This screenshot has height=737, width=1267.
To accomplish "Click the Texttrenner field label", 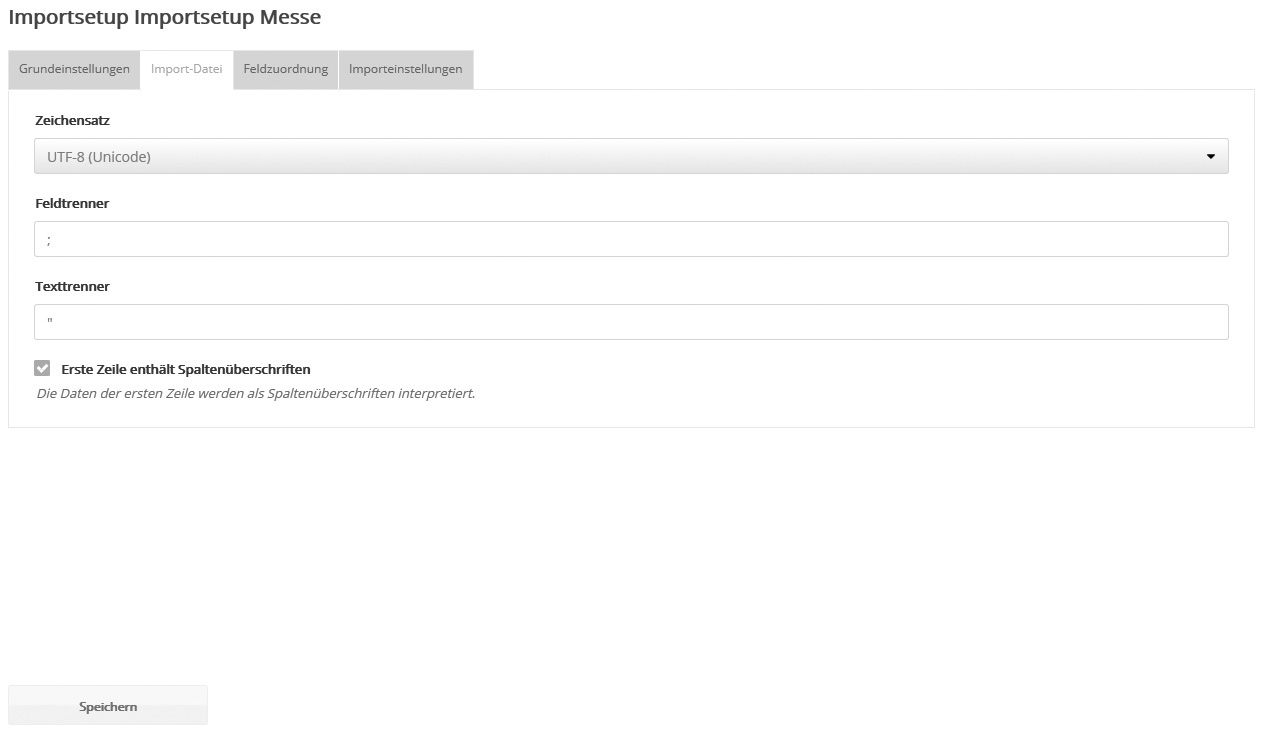I will point(72,286).
